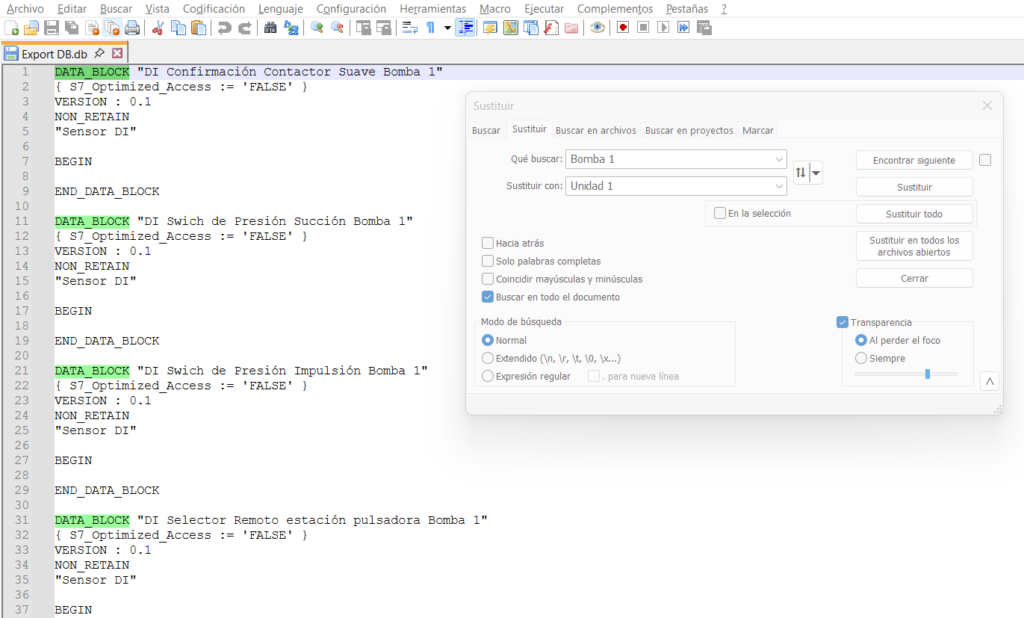
Task: Switch to the 'Buscar en archivos' tab
Action: (595, 130)
